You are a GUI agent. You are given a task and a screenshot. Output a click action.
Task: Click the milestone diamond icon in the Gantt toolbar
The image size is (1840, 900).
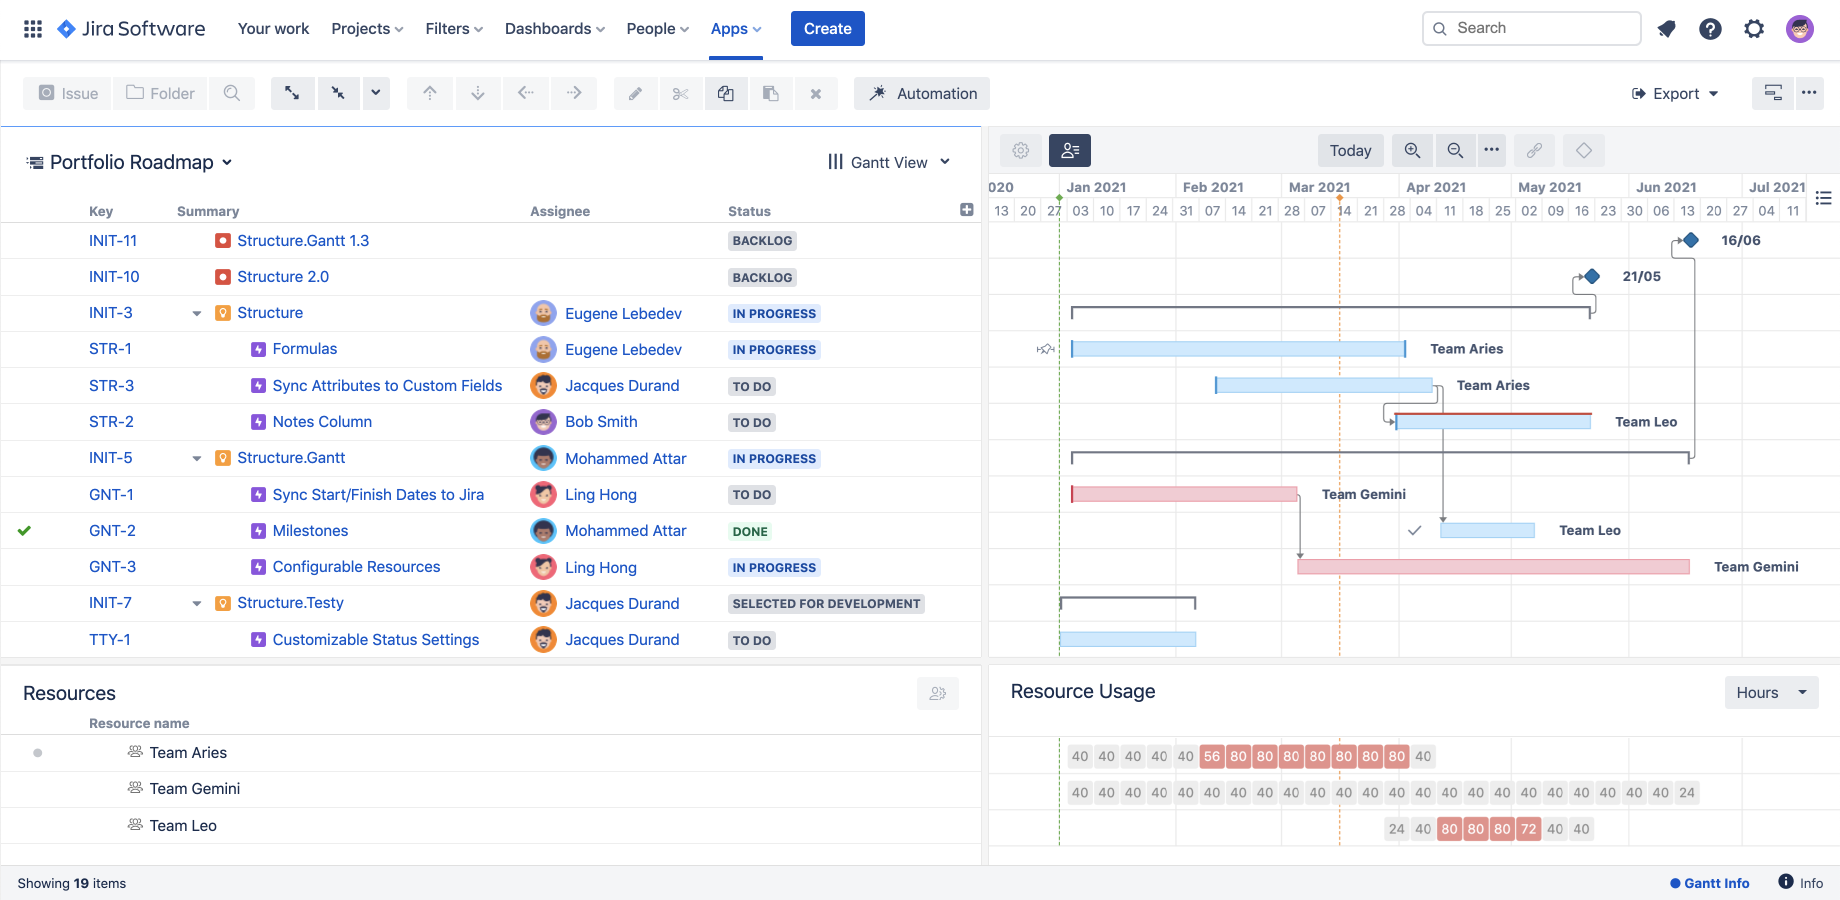1584,150
